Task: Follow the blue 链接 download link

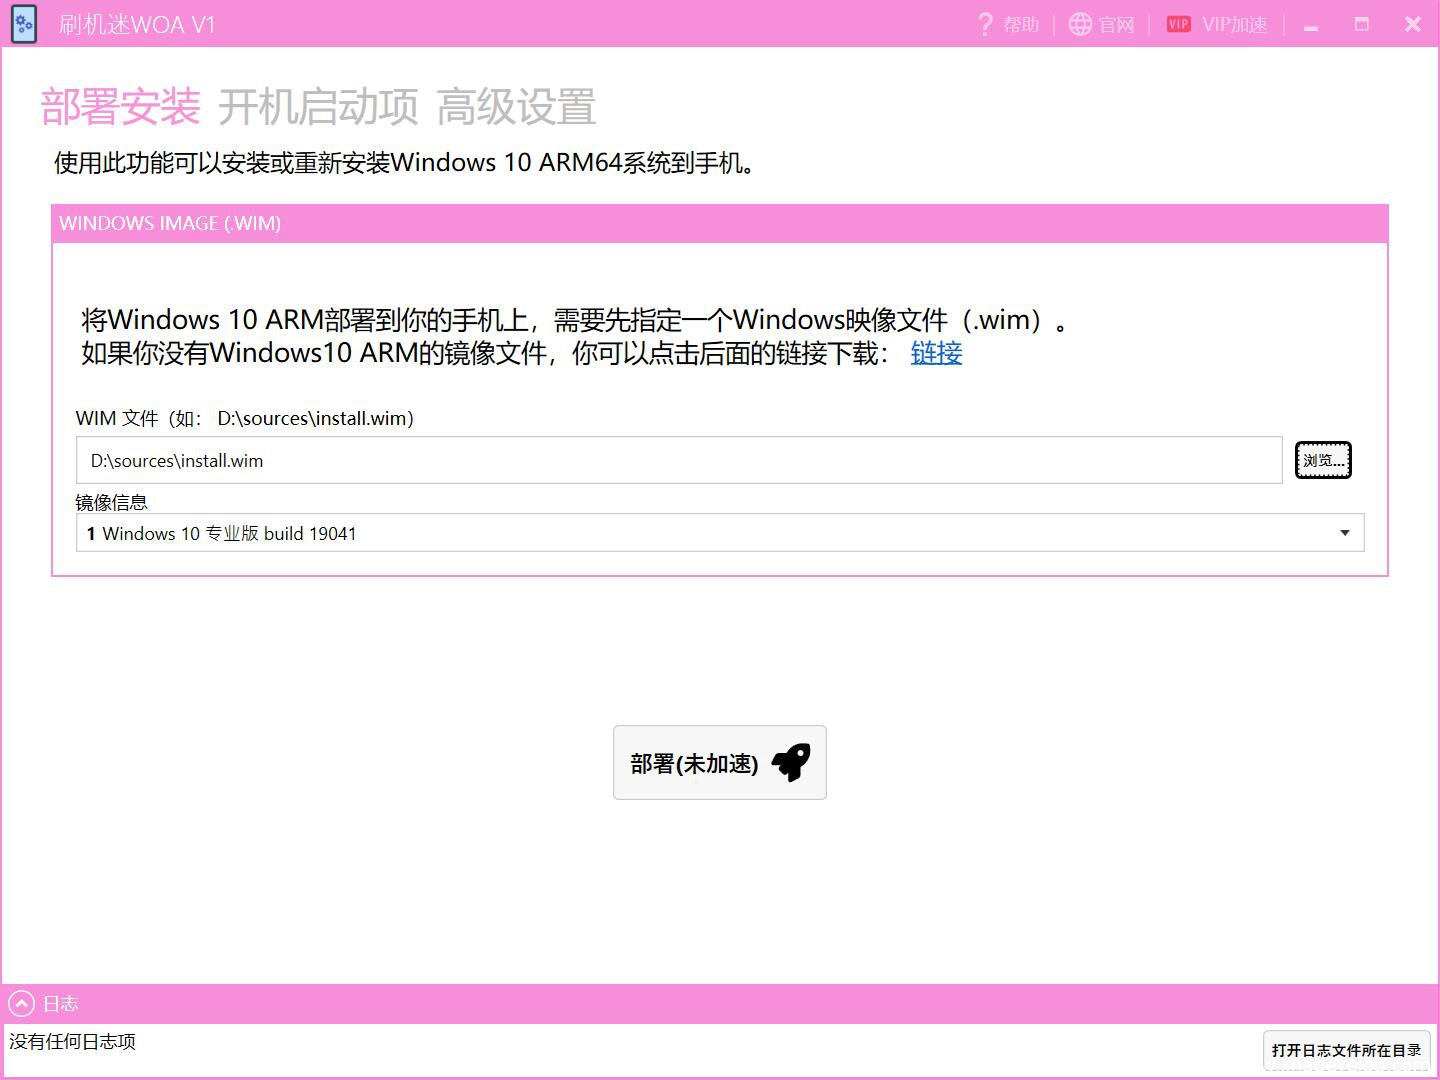Action: [x=936, y=353]
